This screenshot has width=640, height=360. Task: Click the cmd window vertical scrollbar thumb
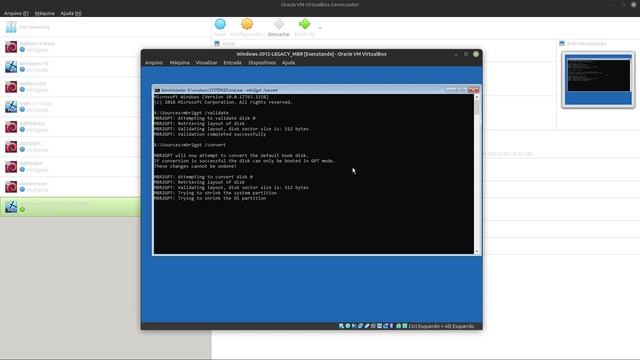click(477, 107)
